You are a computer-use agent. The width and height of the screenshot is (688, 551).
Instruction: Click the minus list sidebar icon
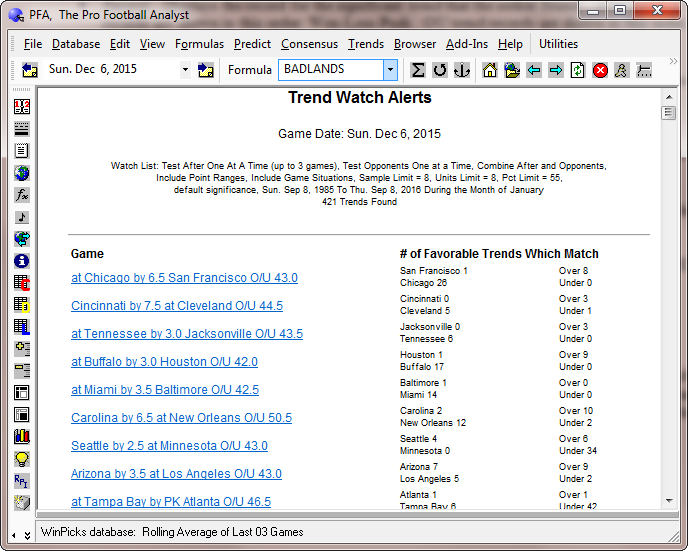point(22,370)
